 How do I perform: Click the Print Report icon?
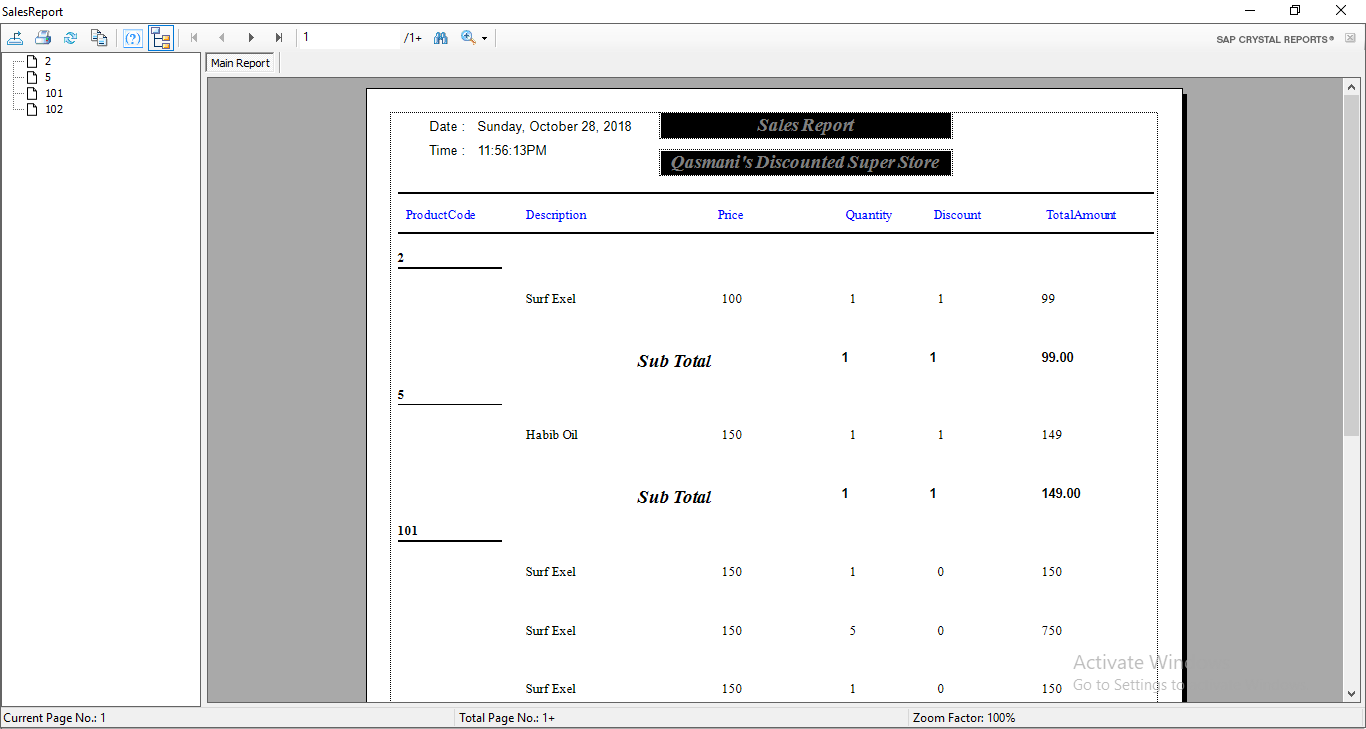(43, 38)
